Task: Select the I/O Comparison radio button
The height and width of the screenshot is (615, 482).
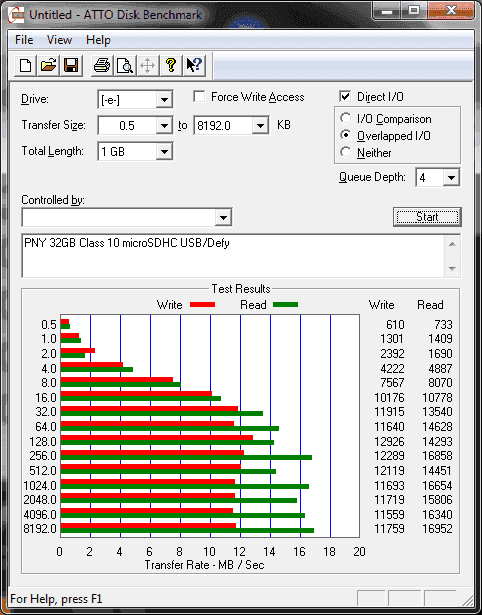Action: pyautogui.click(x=346, y=118)
